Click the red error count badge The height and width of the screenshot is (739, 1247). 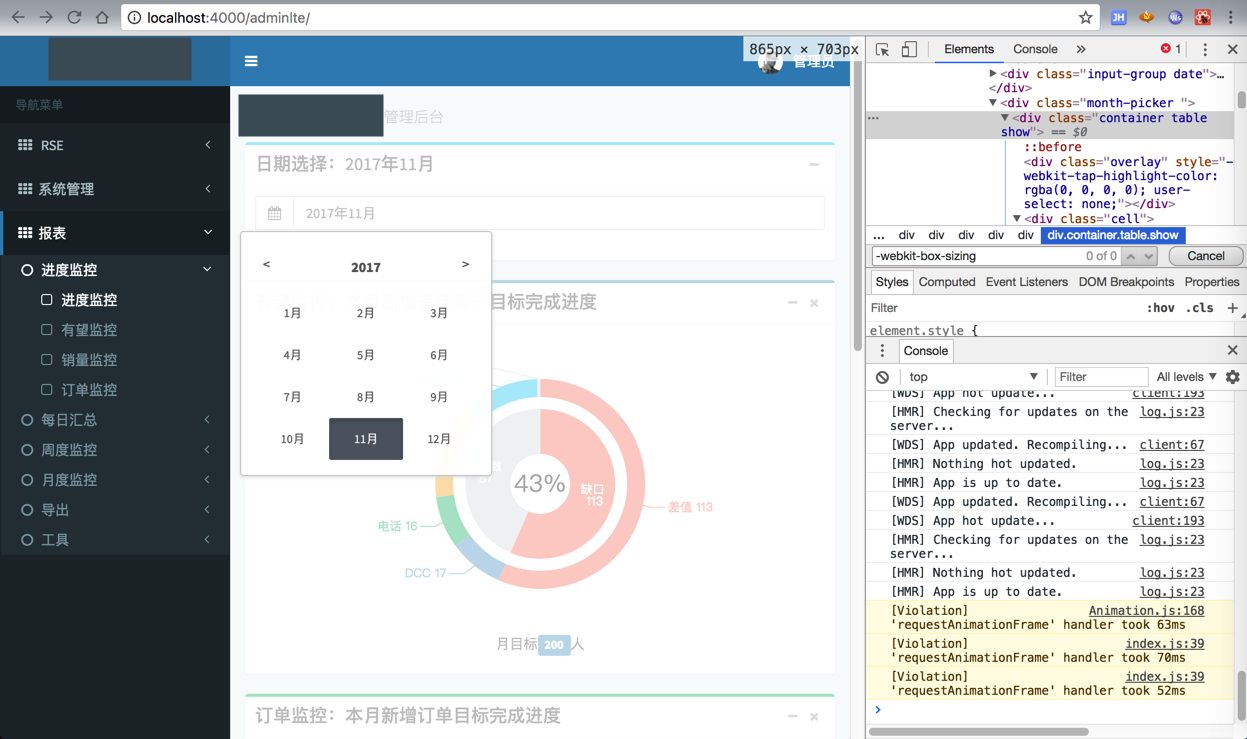(x=1170, y=49)
